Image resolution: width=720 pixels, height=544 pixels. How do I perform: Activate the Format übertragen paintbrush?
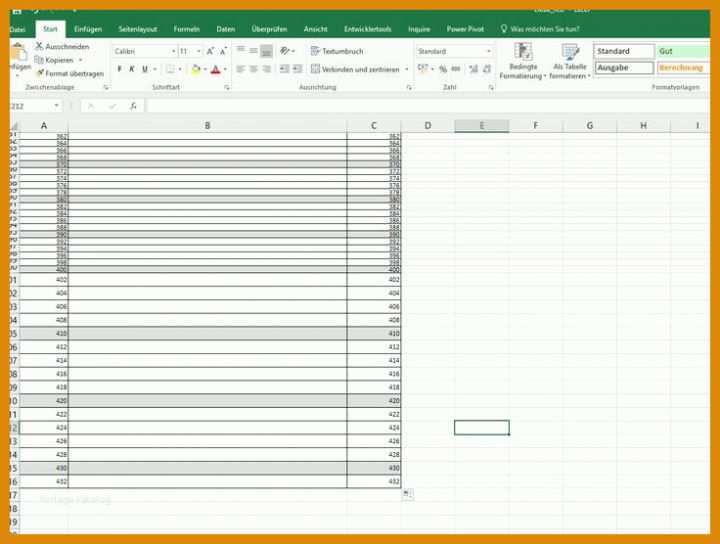pyautogui.click(x=40, y=73)
